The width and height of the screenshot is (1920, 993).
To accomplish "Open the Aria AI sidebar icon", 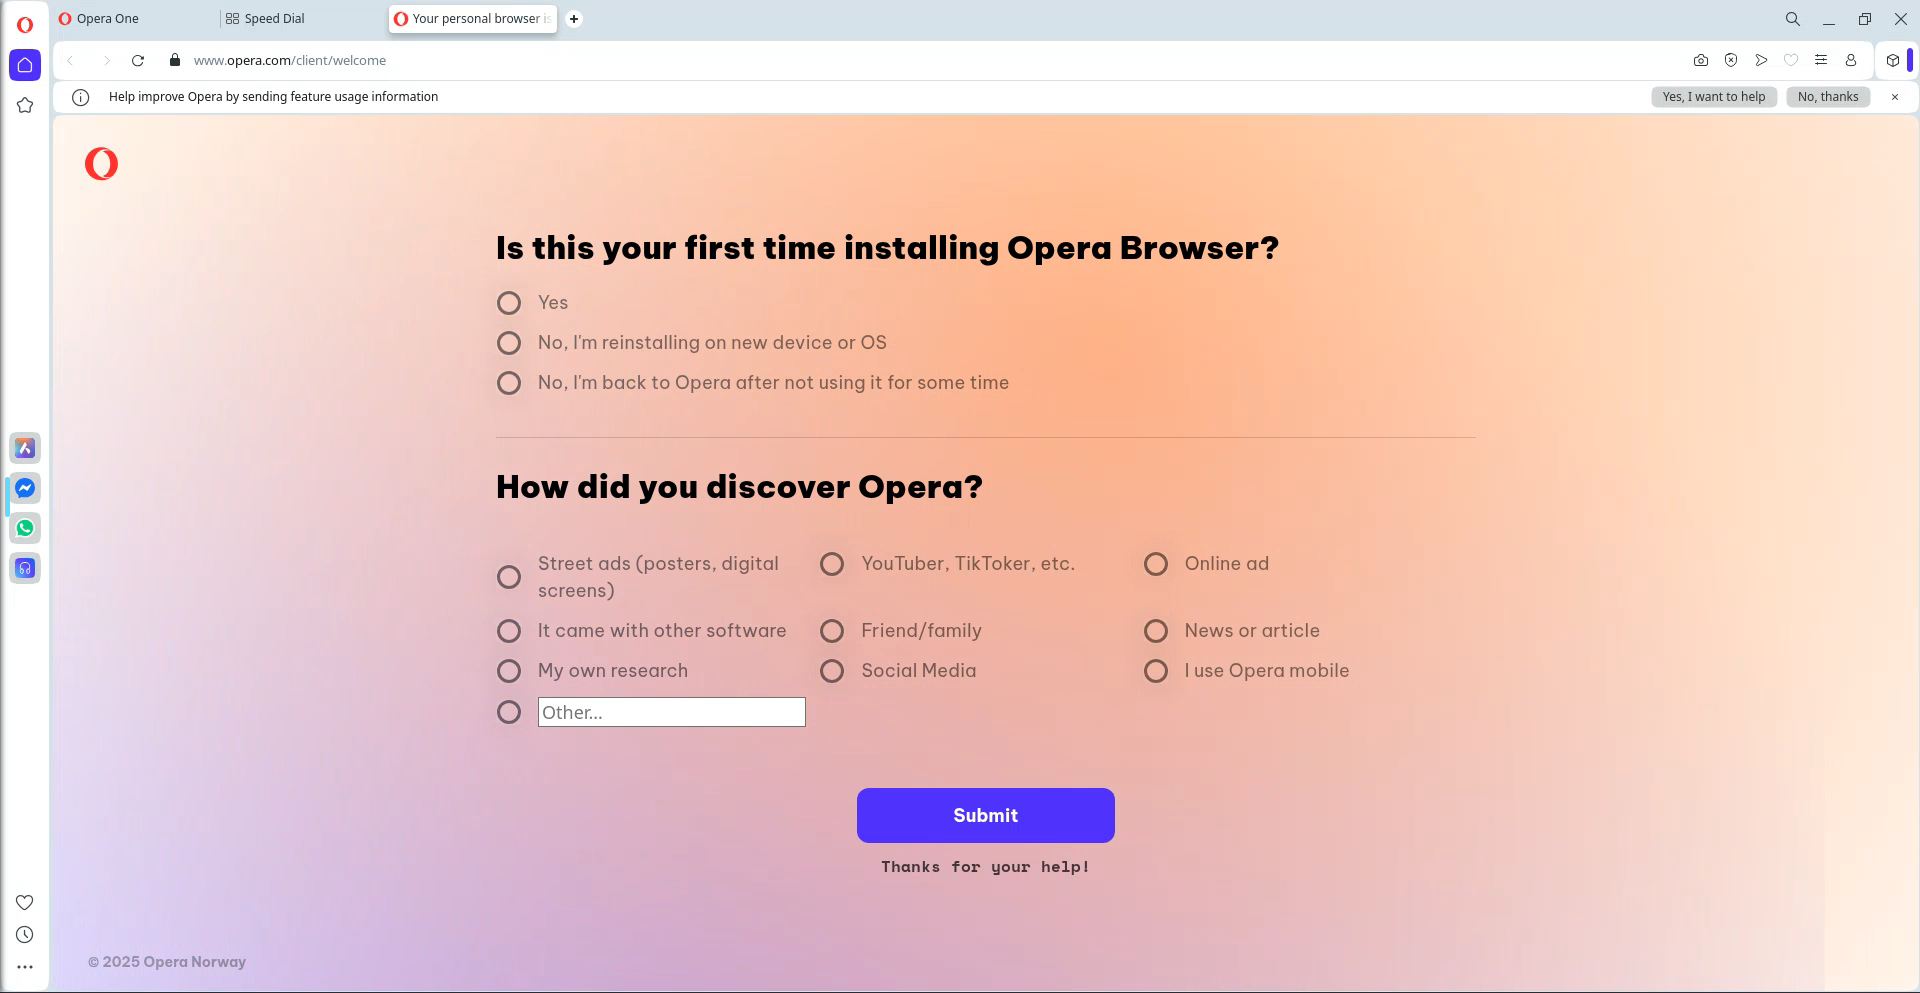I will (25, 448).
